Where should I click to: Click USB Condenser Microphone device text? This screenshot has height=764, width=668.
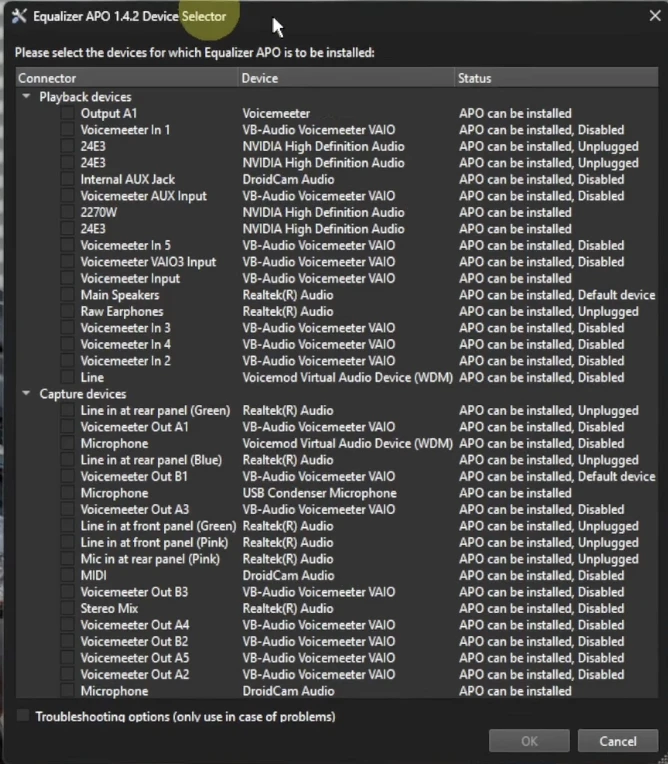point(319,493)
